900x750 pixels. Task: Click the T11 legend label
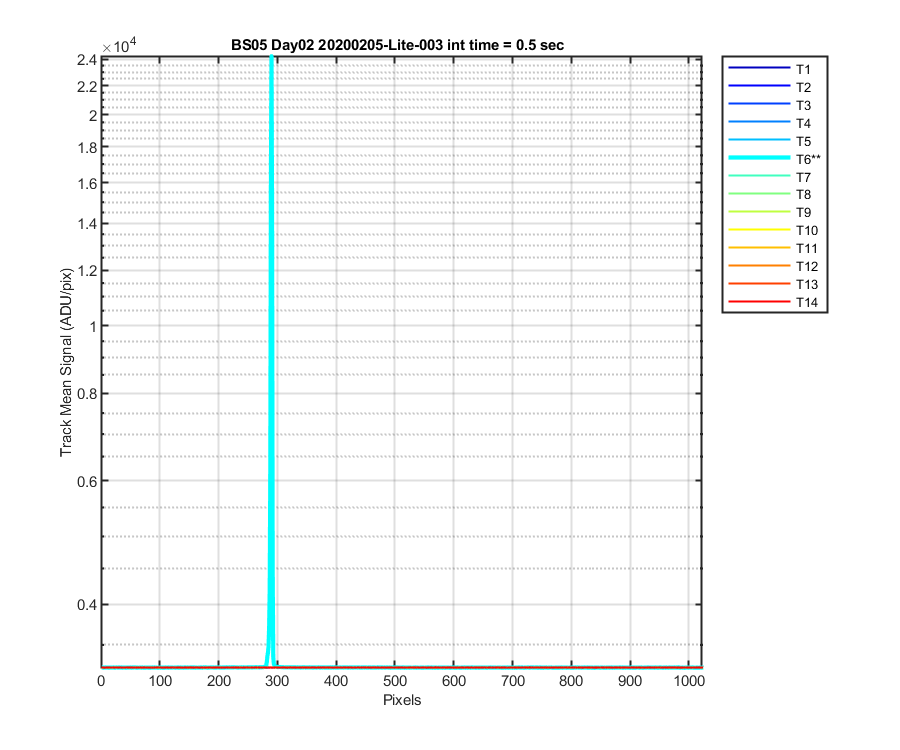806,248
